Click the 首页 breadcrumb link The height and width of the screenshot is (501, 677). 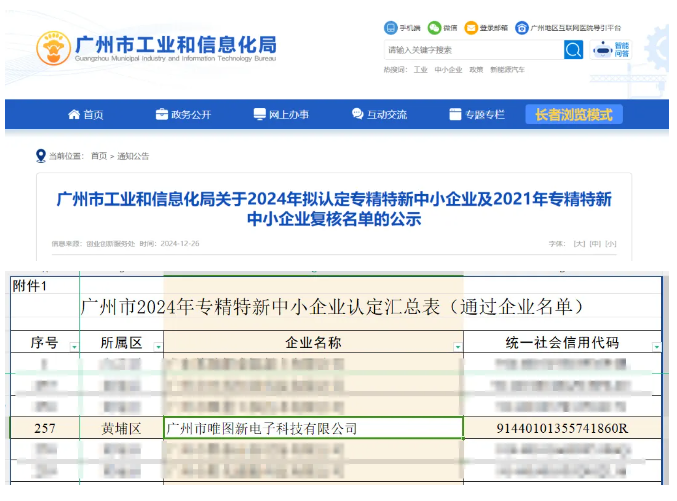pyautogui.click(x=99, y=156)
